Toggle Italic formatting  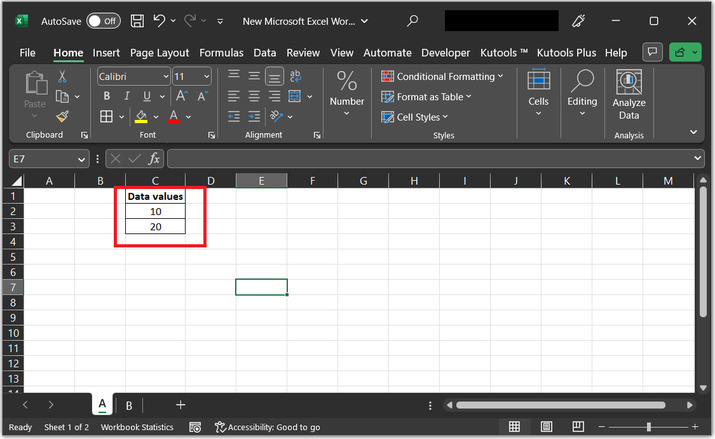(x=127, y=96)
